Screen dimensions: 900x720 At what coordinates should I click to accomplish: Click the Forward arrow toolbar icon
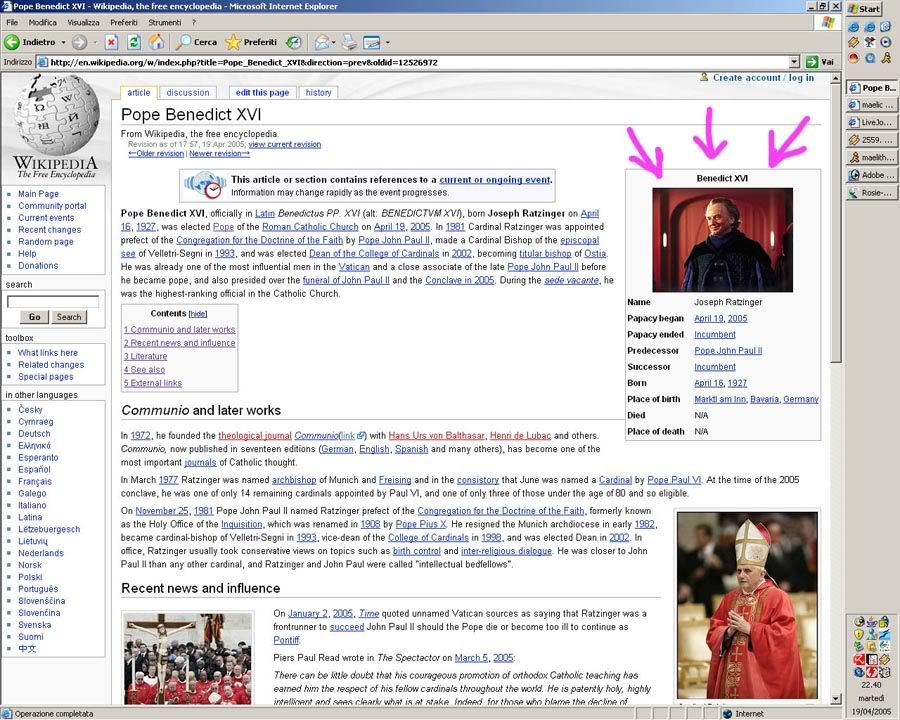79,42
